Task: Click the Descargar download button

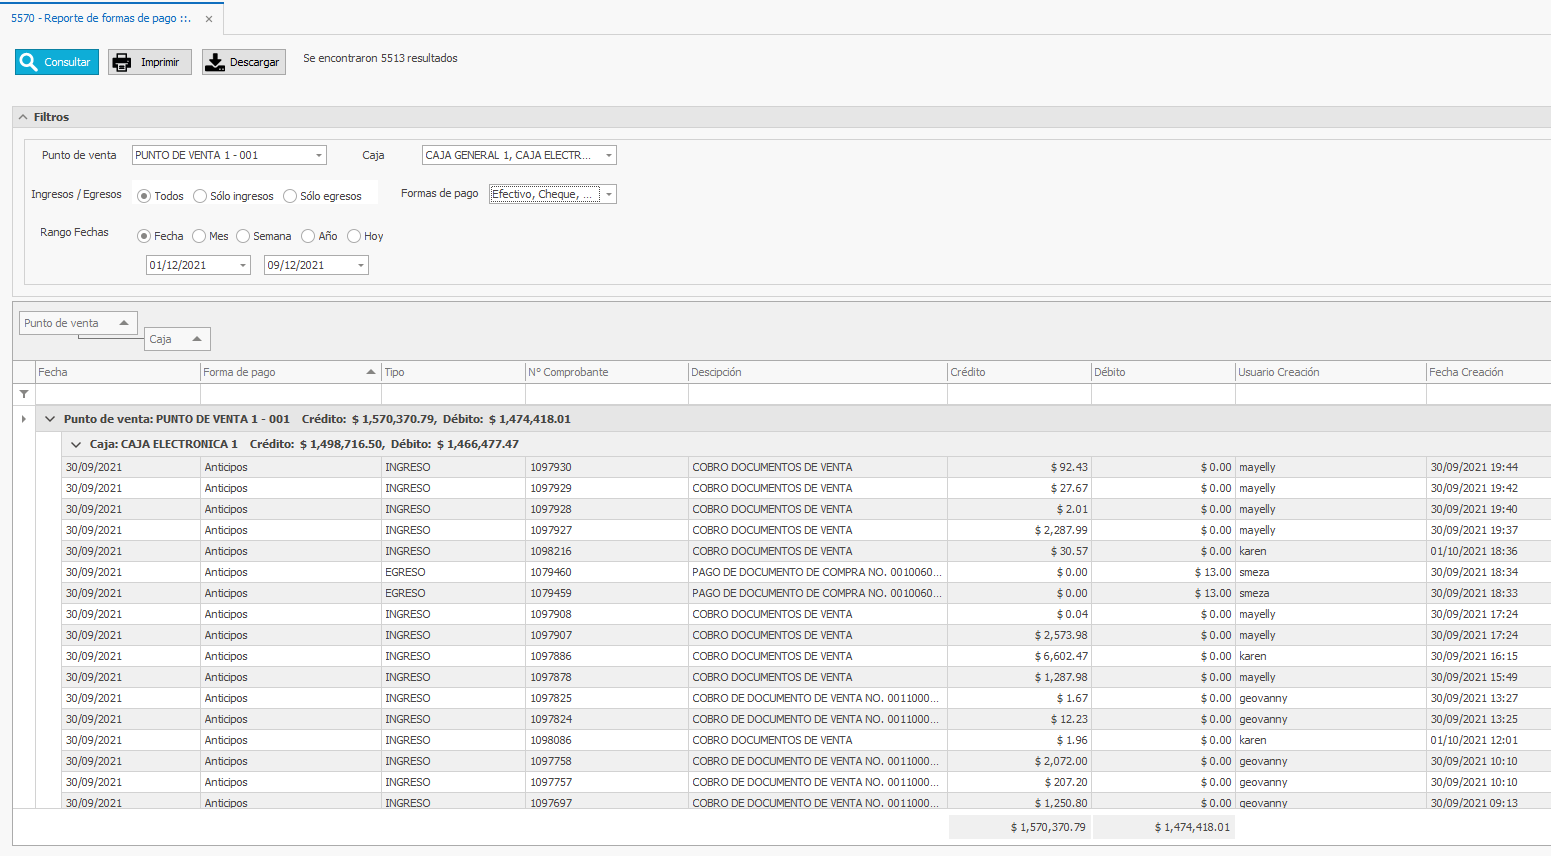Action: pyautogui.click(x=244, y=62)
